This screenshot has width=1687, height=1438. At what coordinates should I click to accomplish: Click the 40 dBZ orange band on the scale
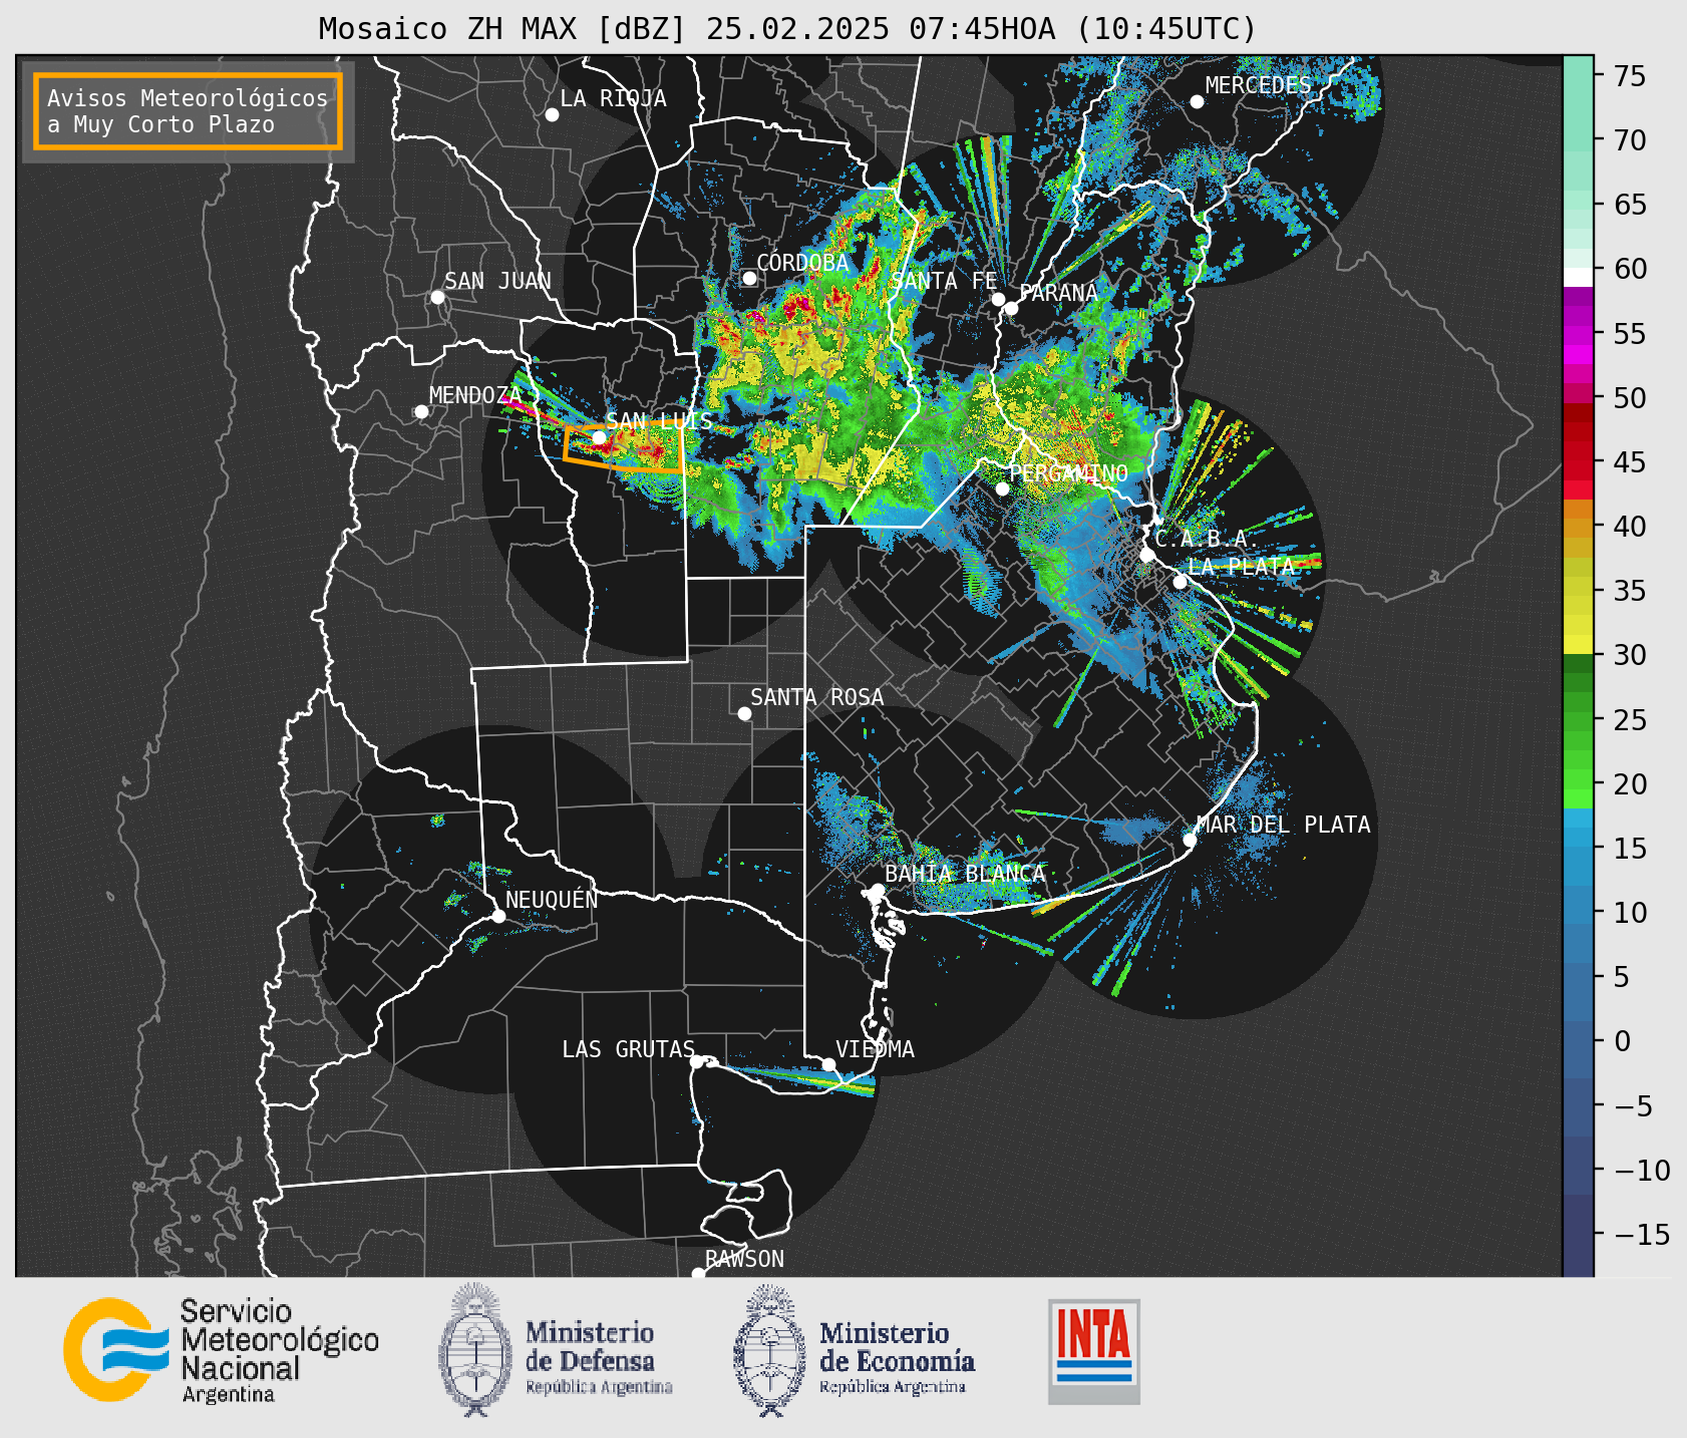[1578, 526]
